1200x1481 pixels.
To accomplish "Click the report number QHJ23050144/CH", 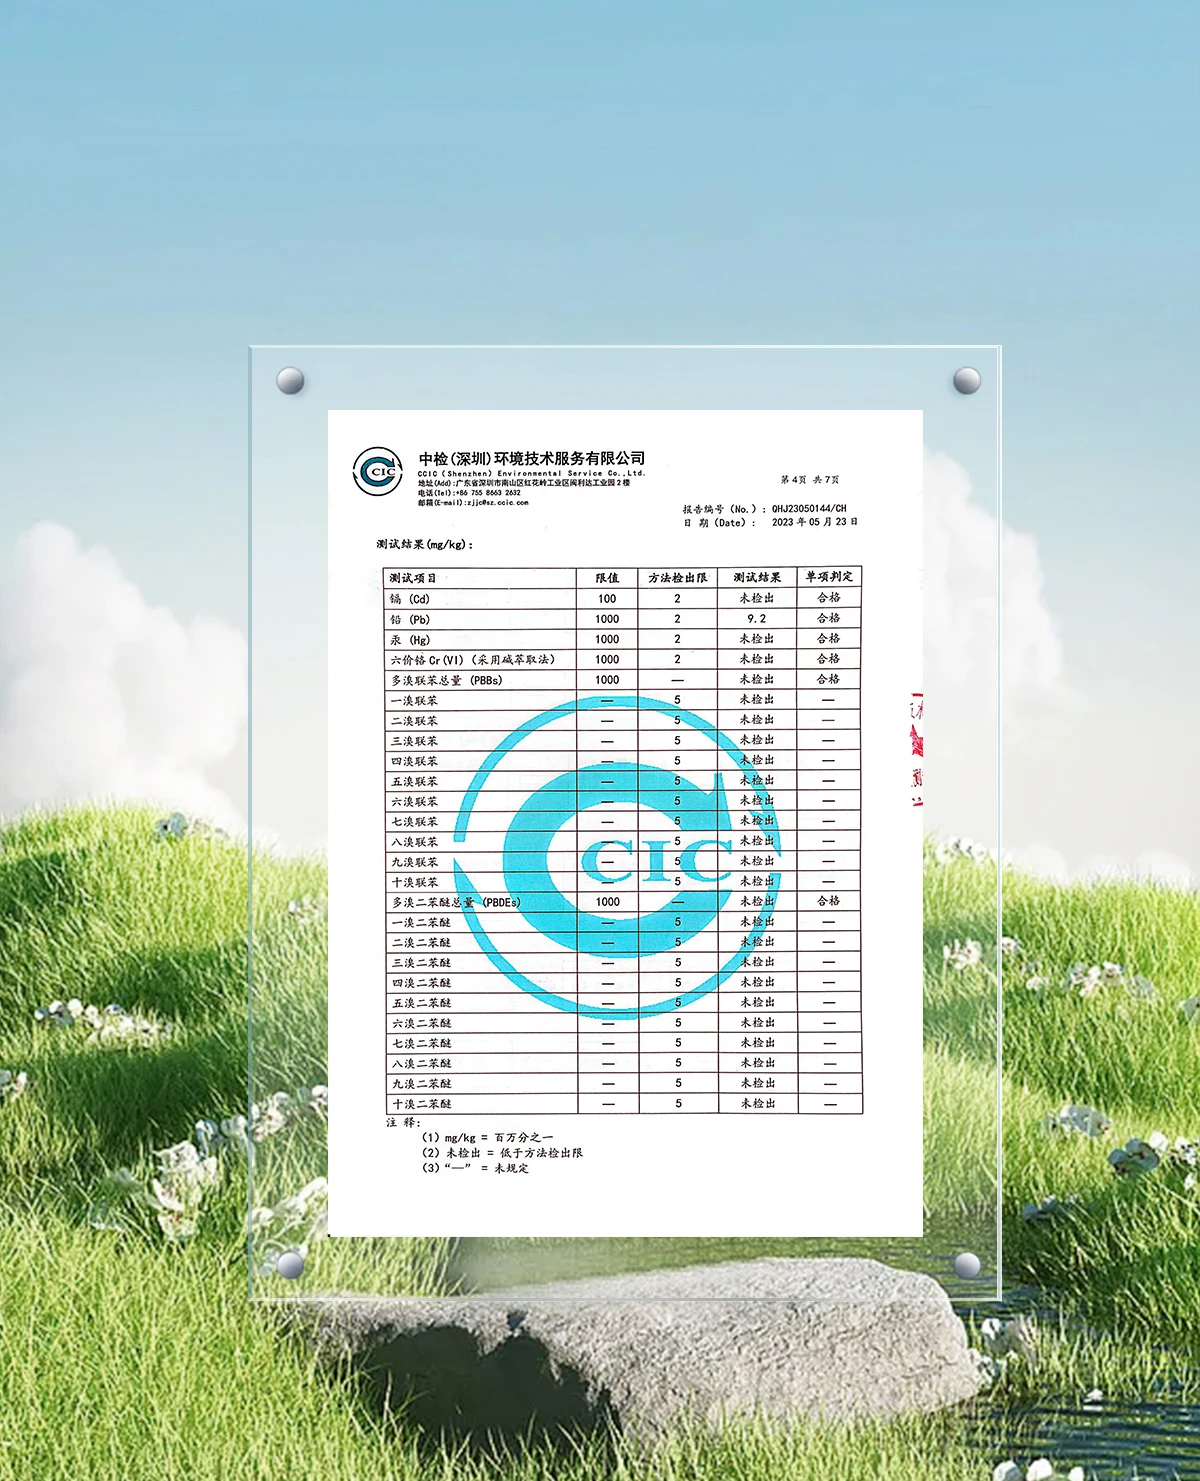I will coord(809,508).
